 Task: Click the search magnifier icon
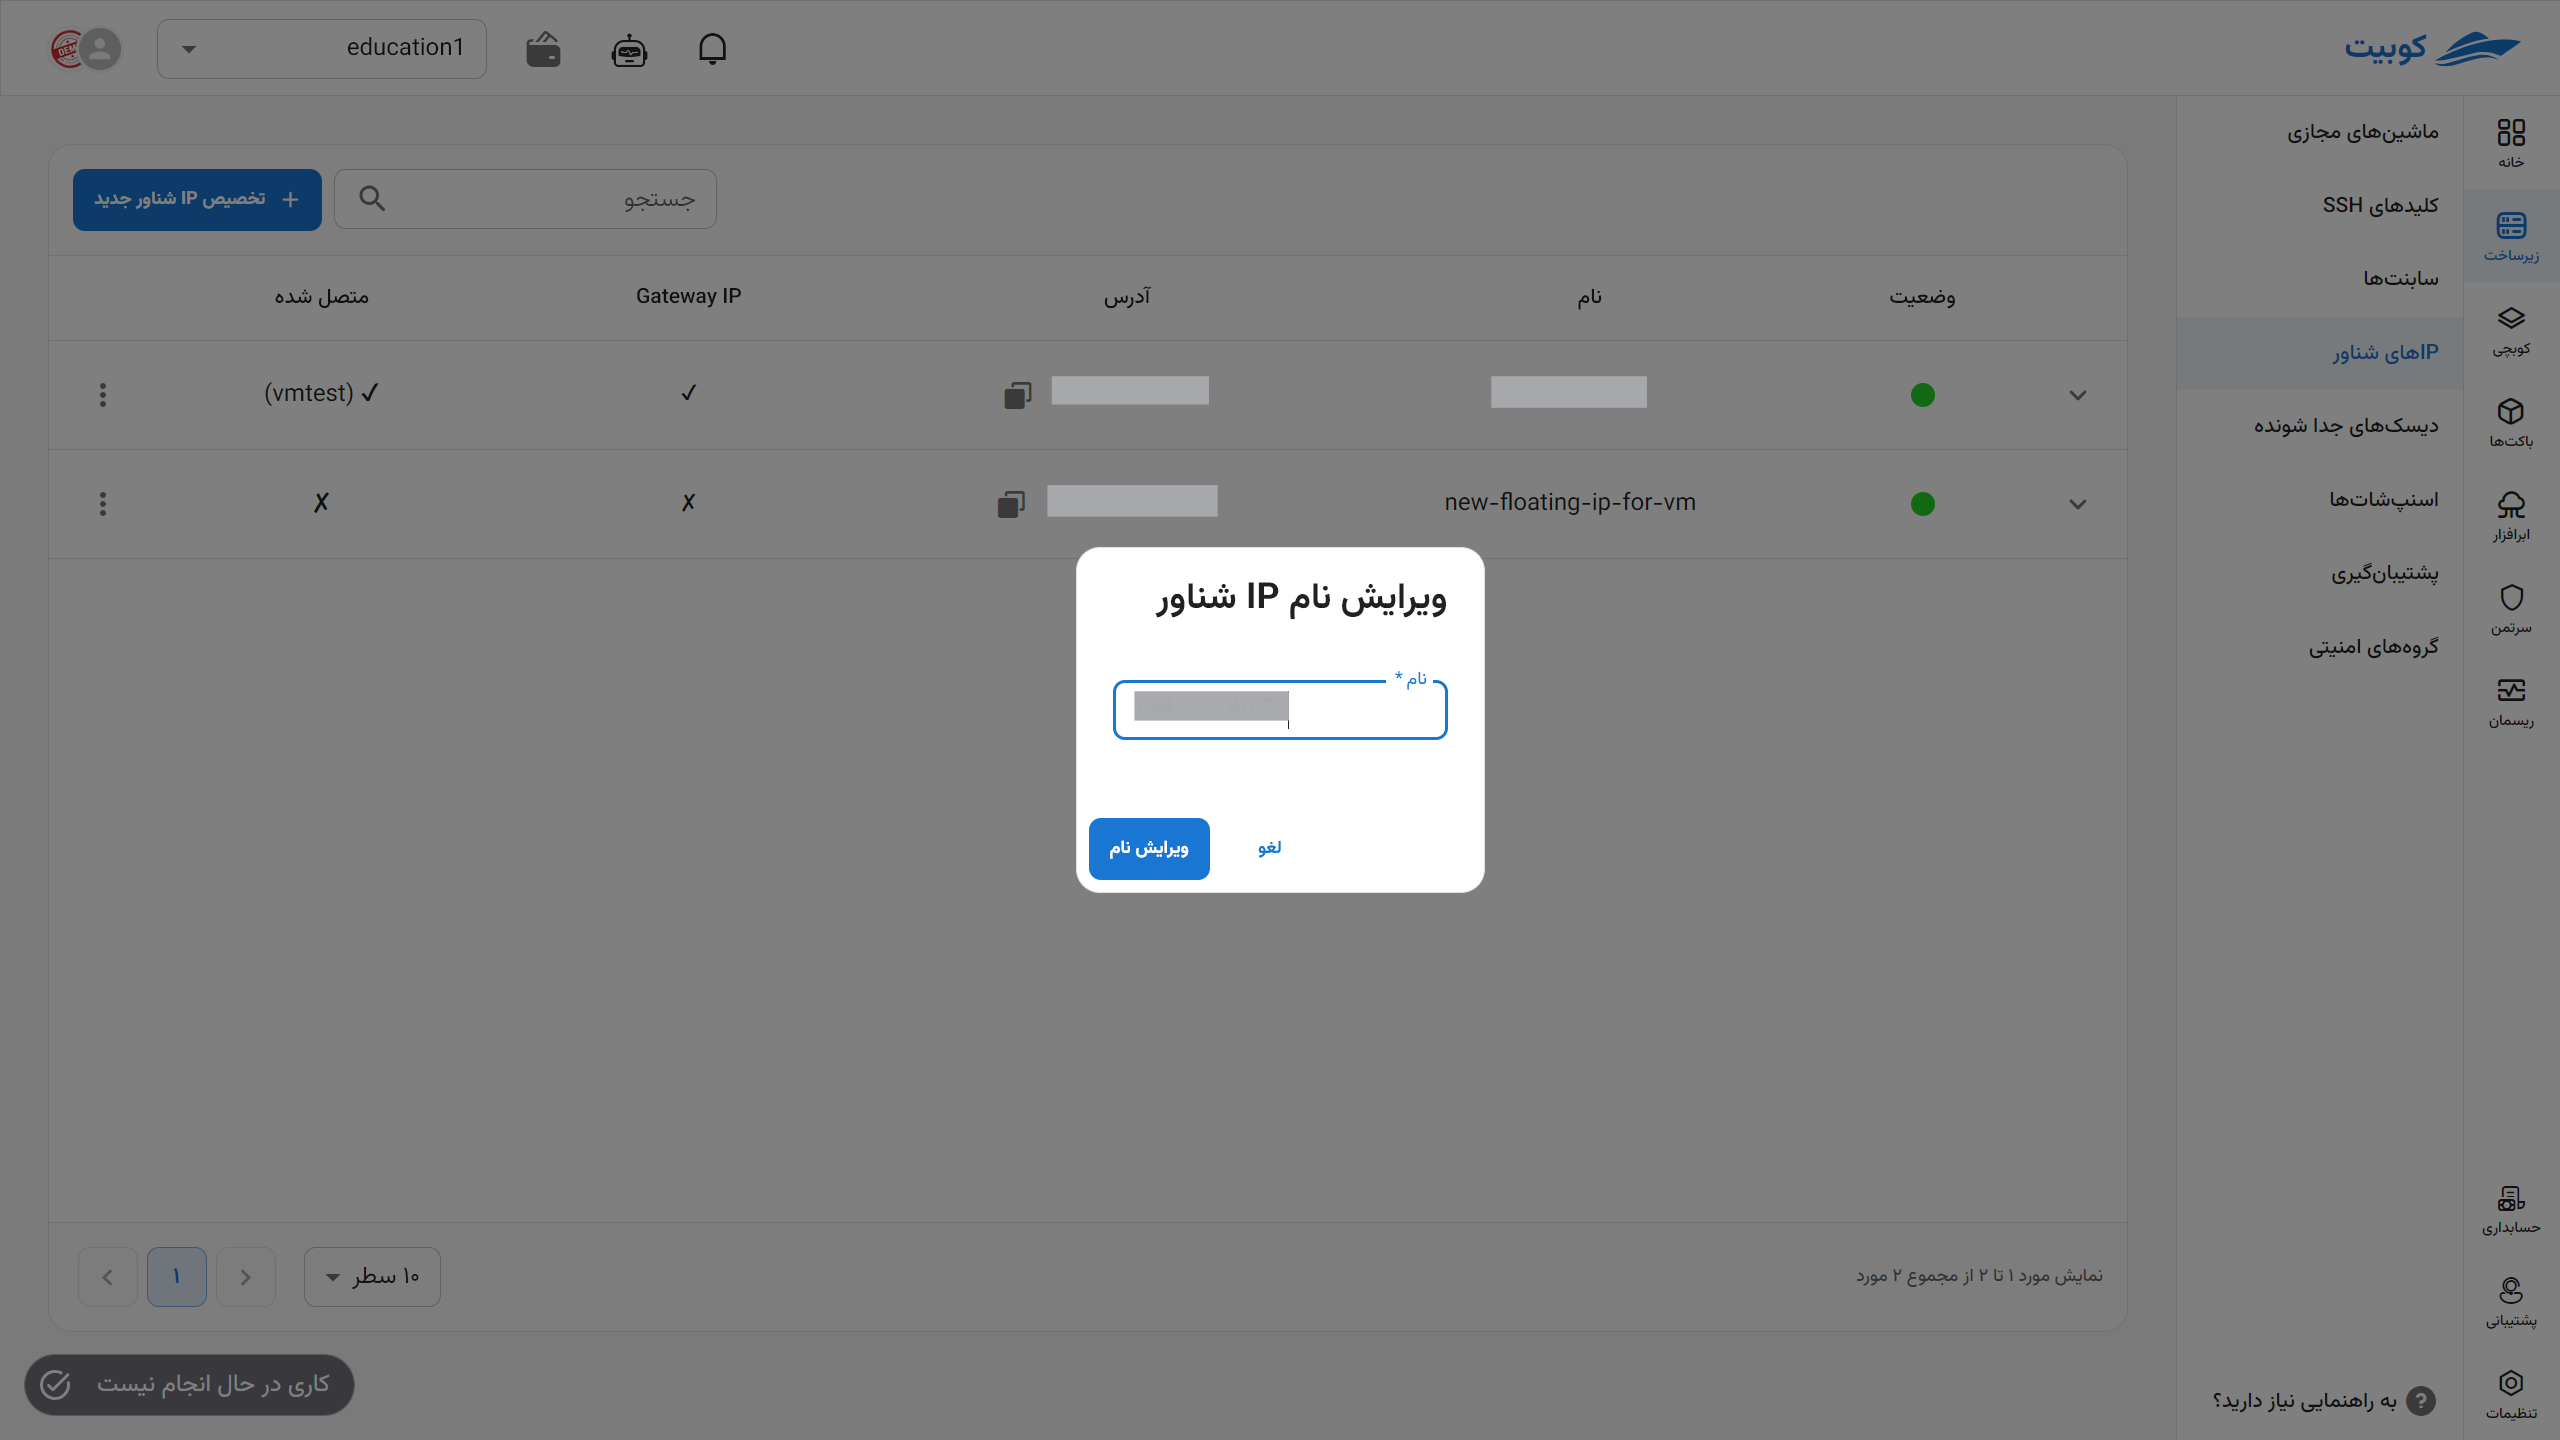(x=372, y=198)
